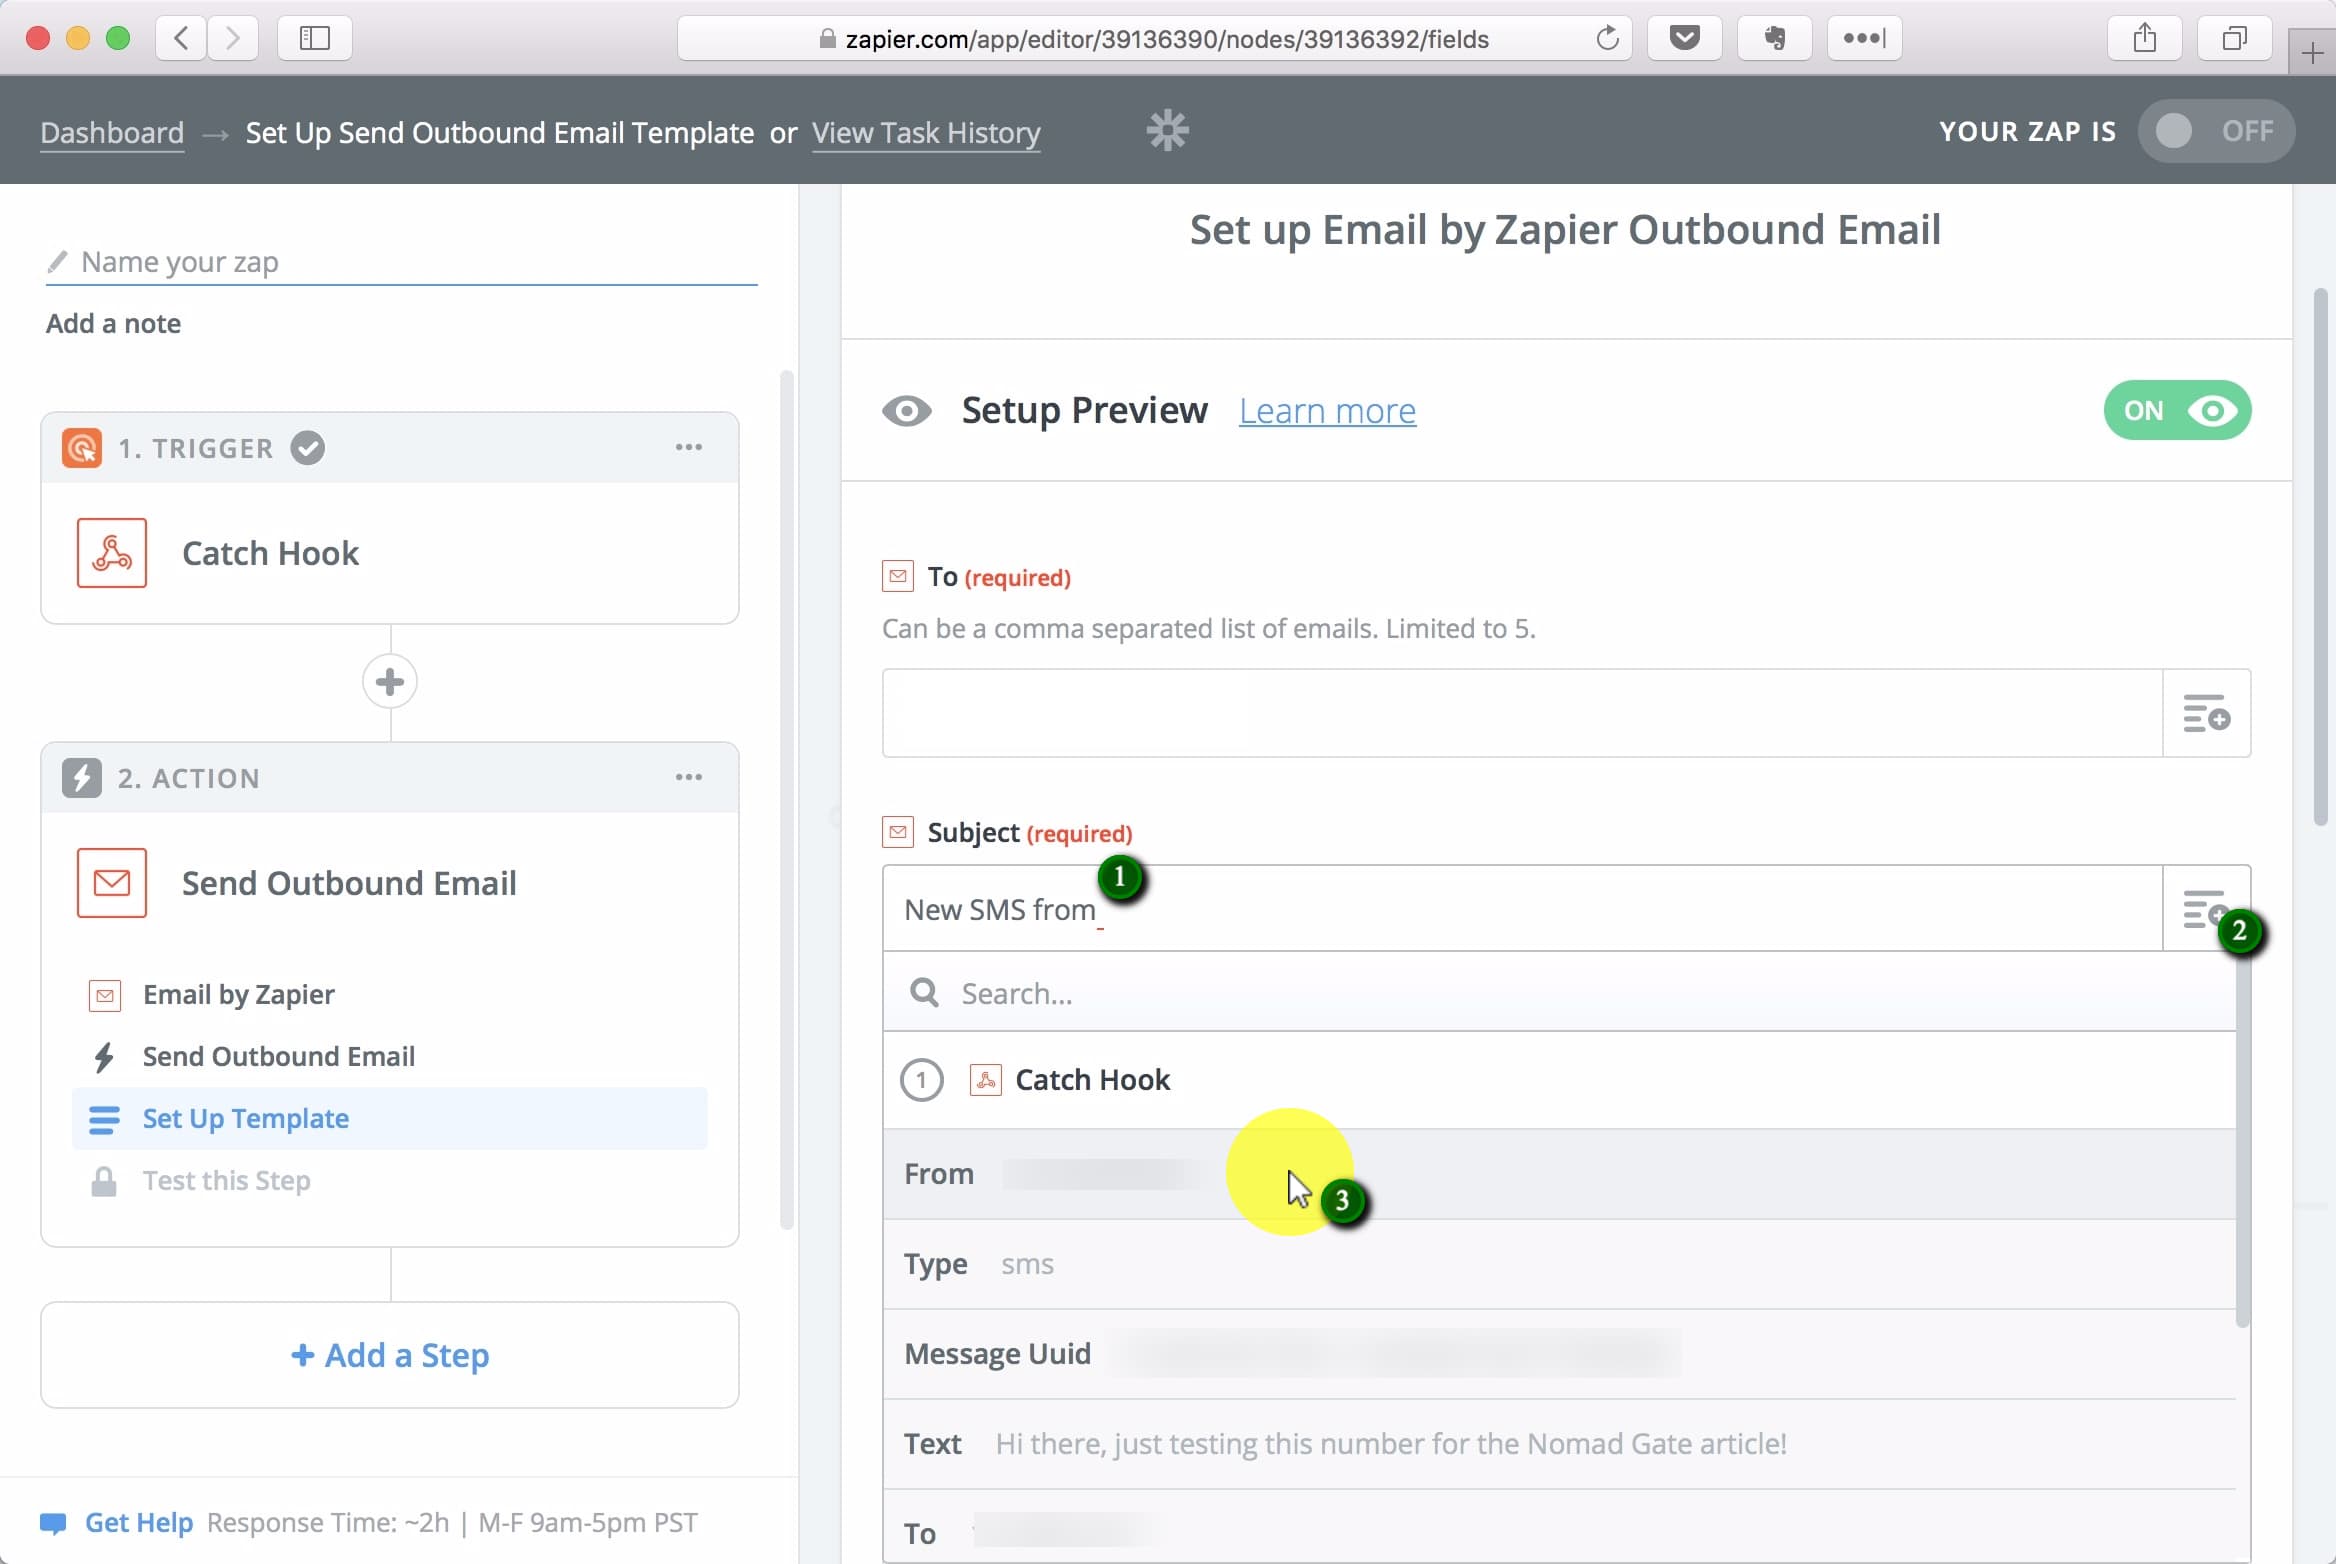Click the Share icon in toolbar
This screenshot has width=2336, height=1564.
tap(2144, 38)
